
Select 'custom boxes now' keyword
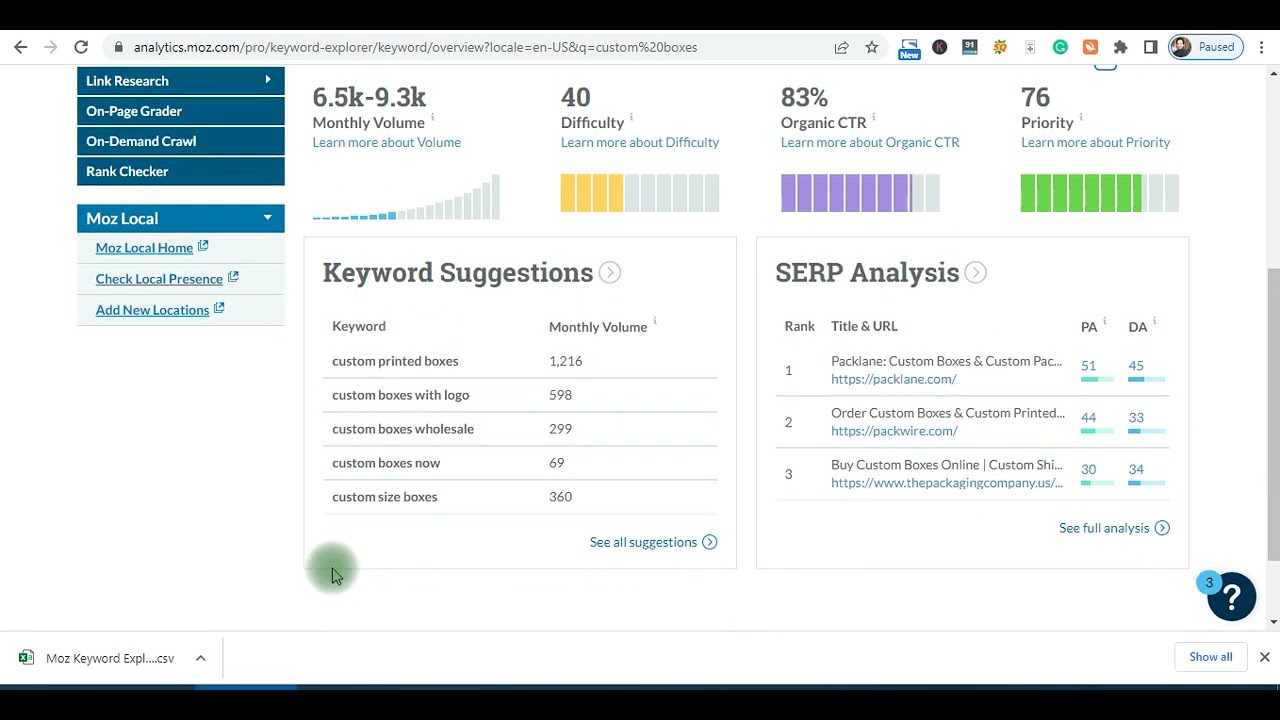tap(386, 463)
